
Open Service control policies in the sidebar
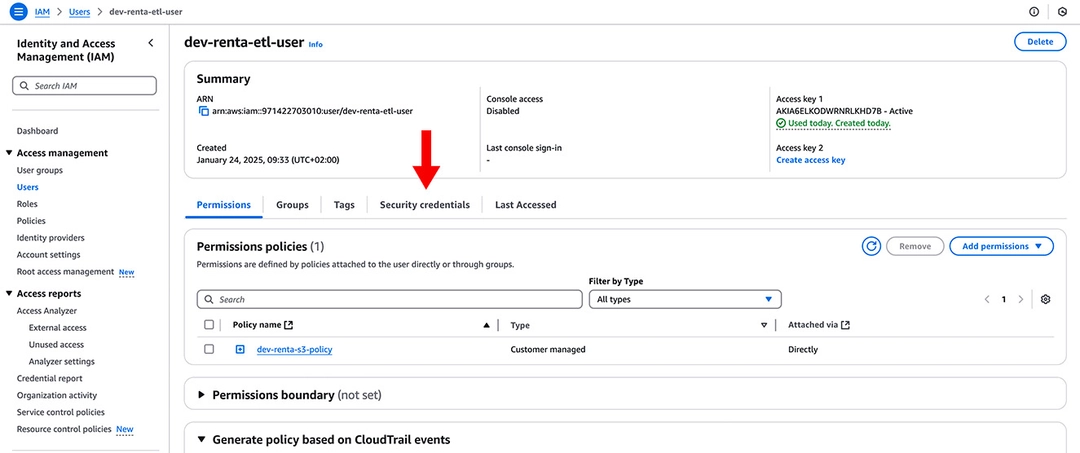coord(61,412)
